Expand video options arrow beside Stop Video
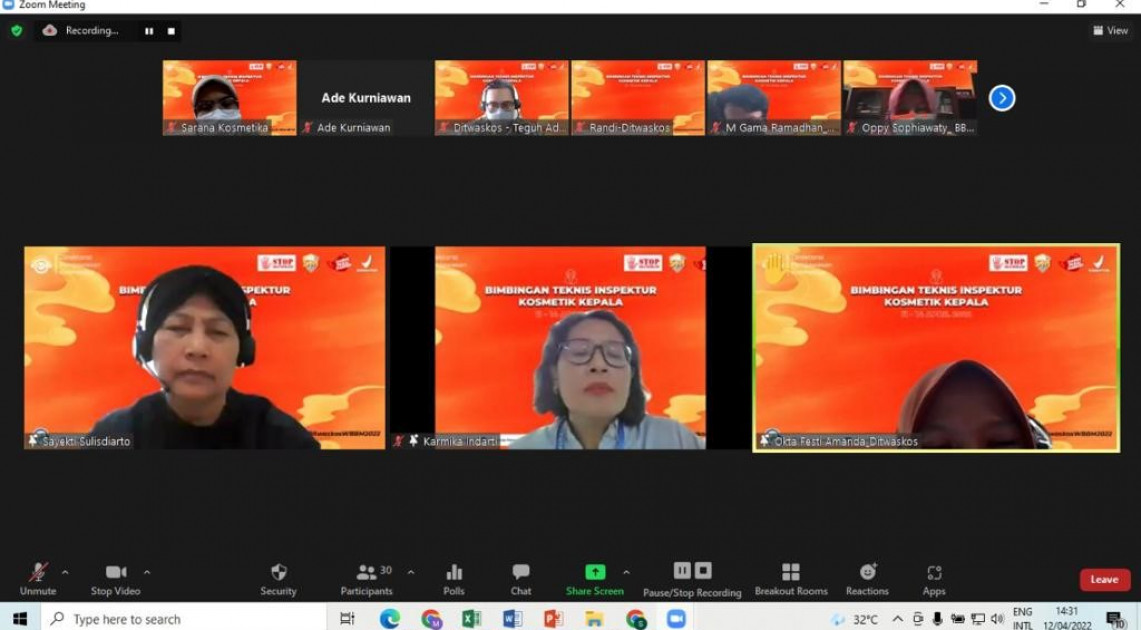Viewport: 1141px width, 630px height. coord(147,573)
